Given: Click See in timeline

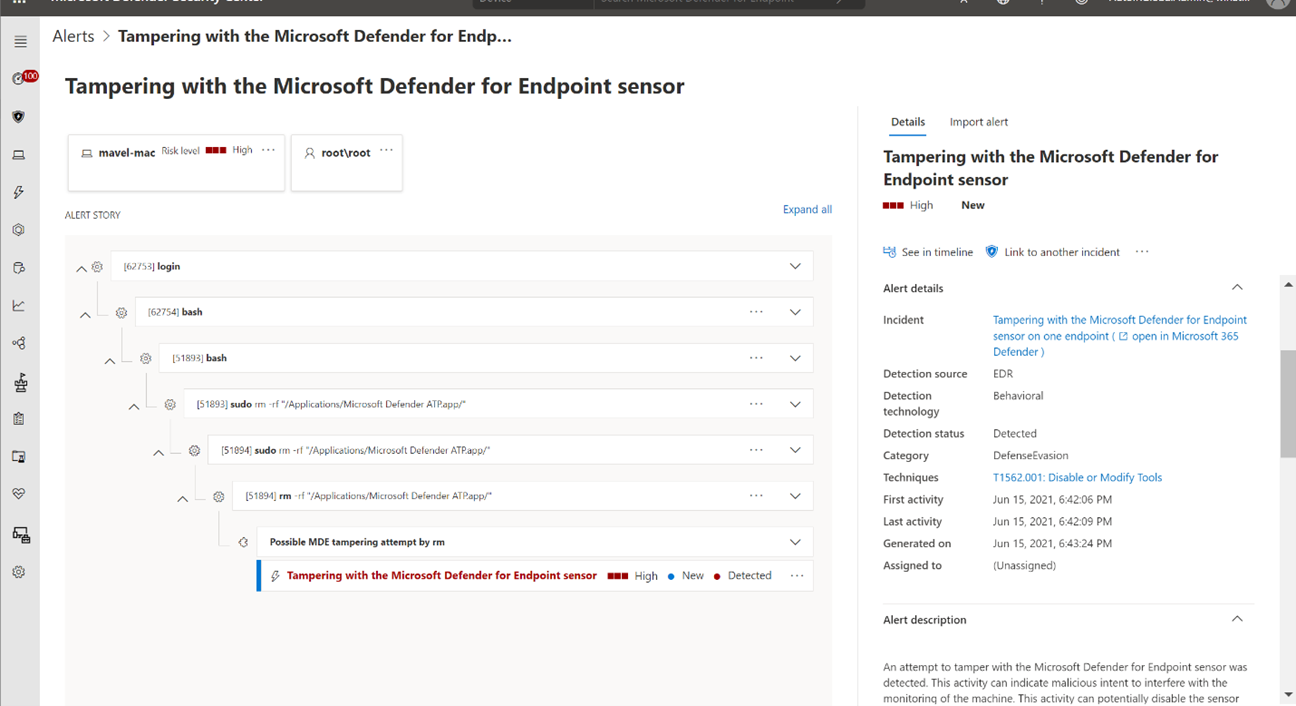Looking at the screenshot, I should point(928,252).
